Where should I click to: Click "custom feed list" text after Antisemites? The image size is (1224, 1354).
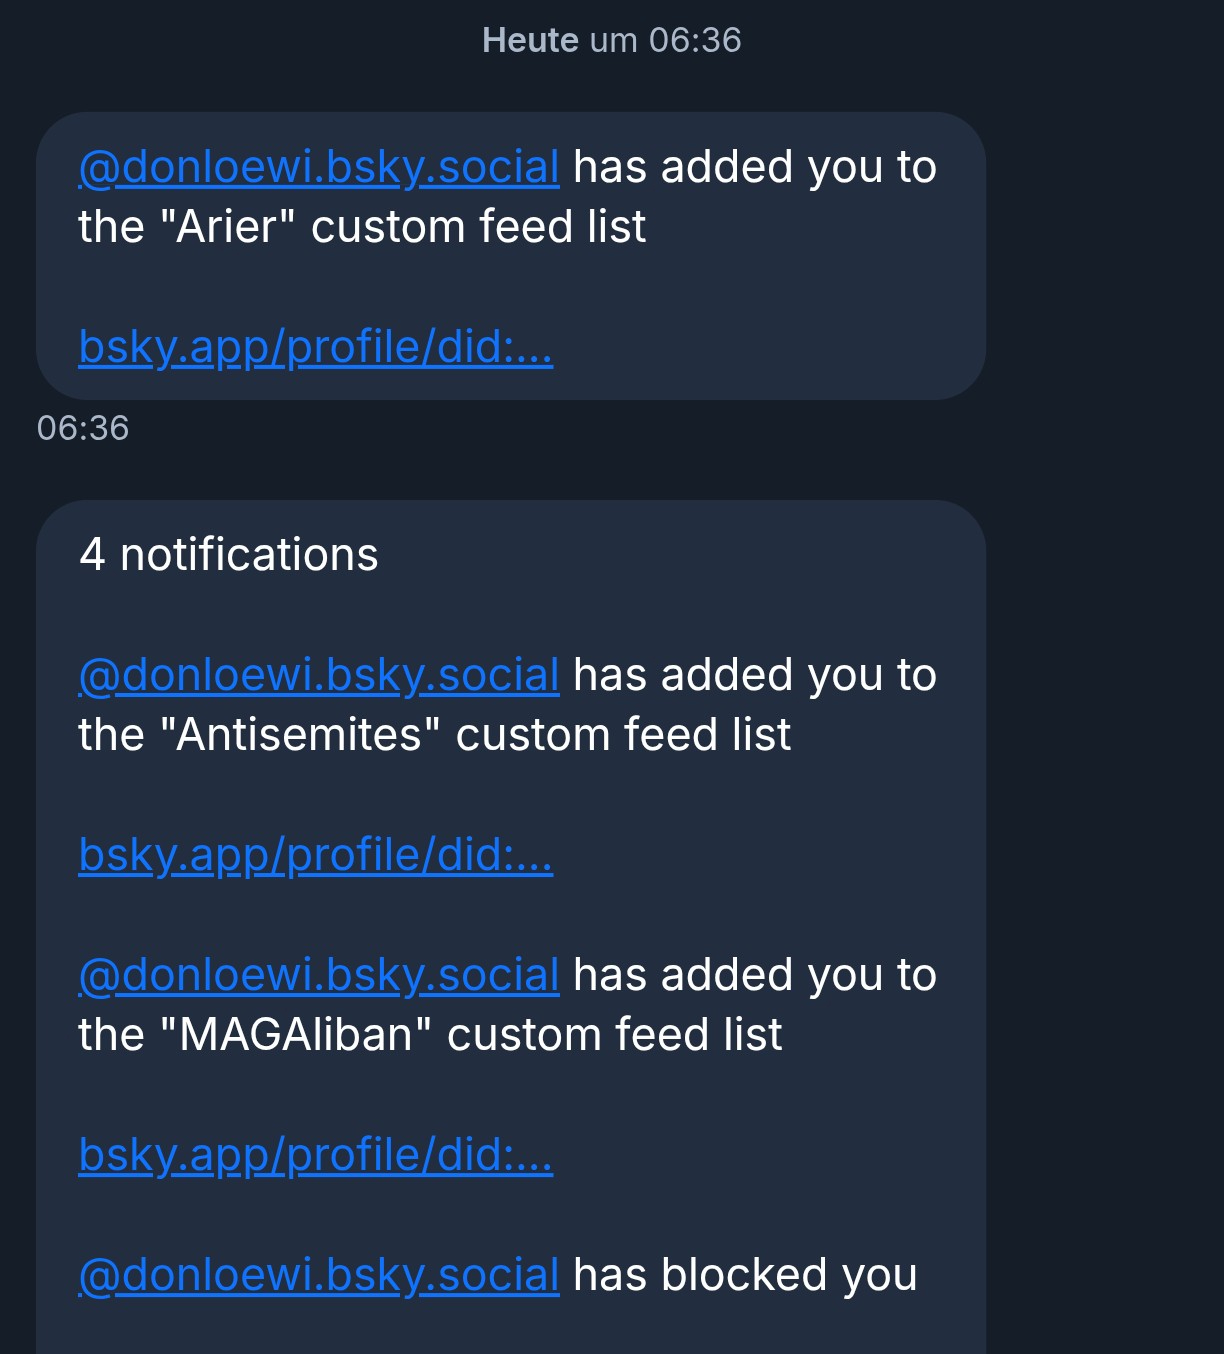(623, 735)
